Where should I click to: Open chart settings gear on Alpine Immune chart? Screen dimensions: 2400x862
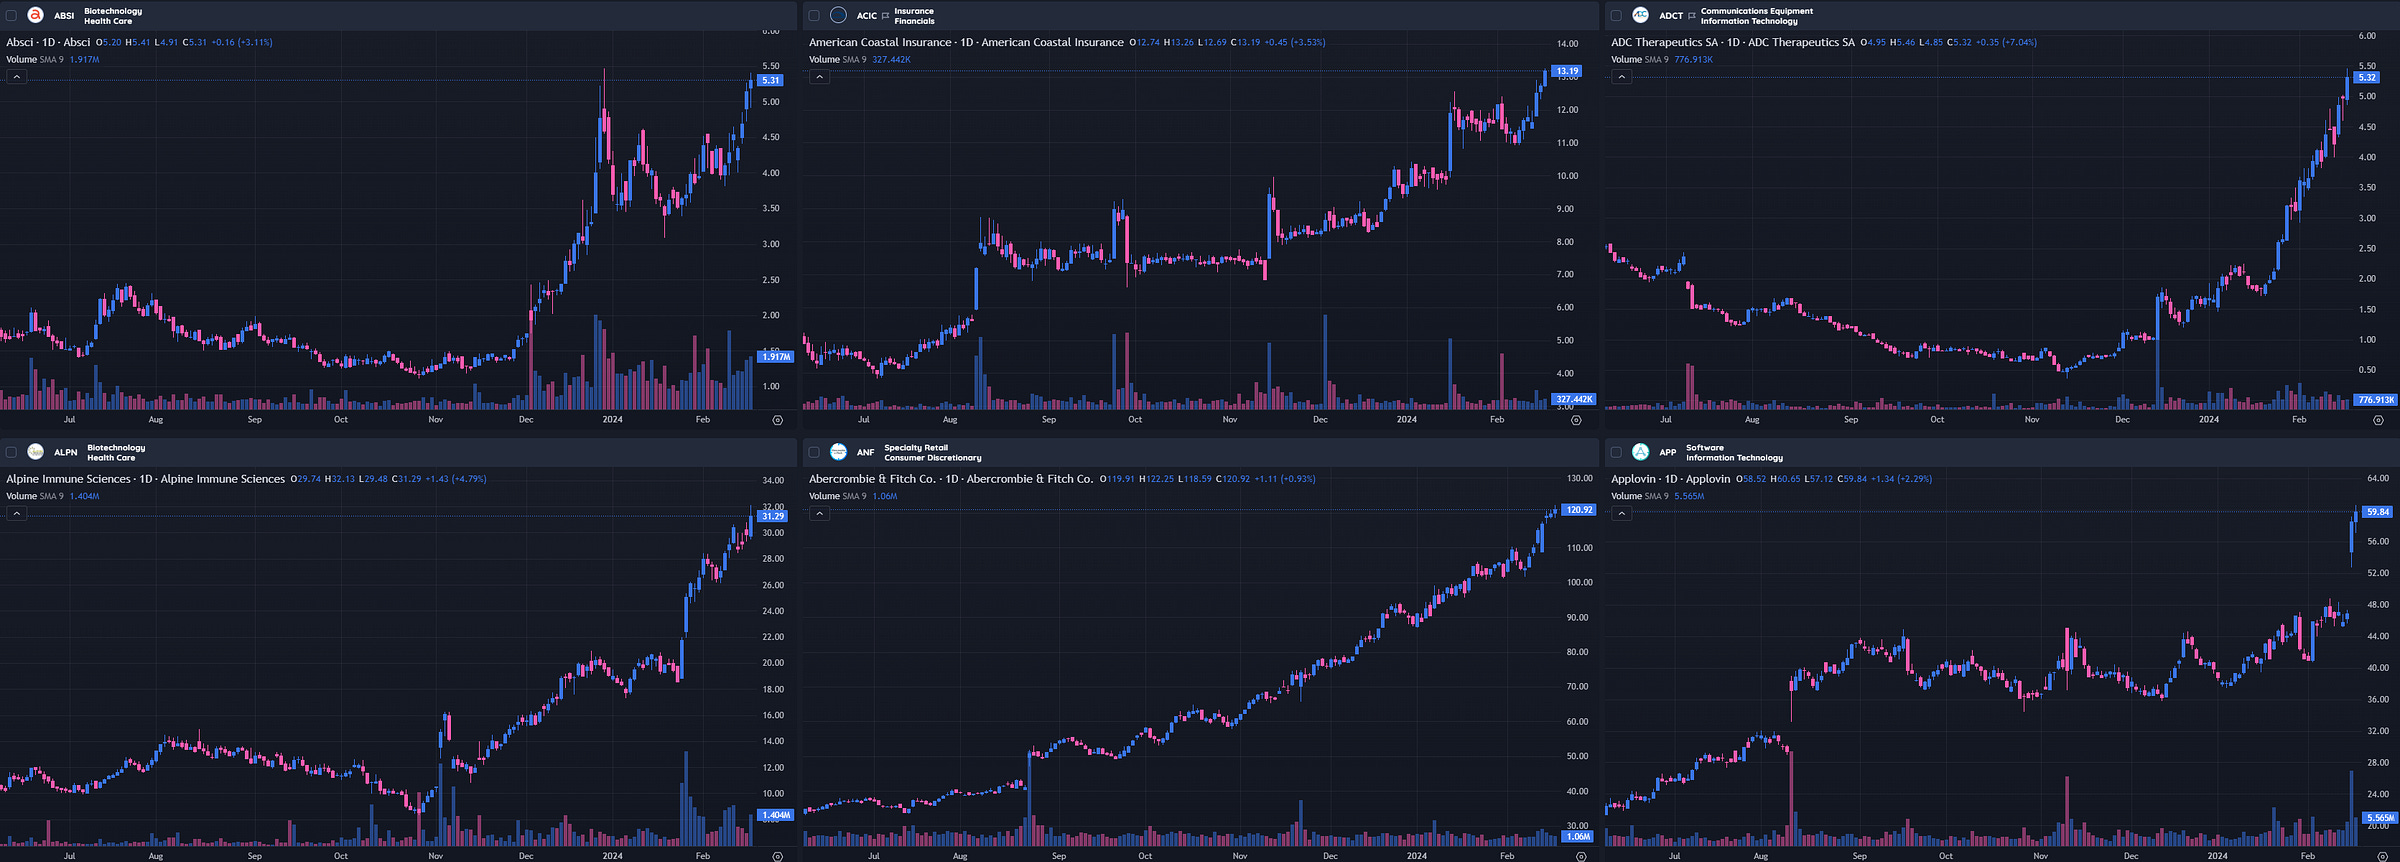[x=778, y=856]
